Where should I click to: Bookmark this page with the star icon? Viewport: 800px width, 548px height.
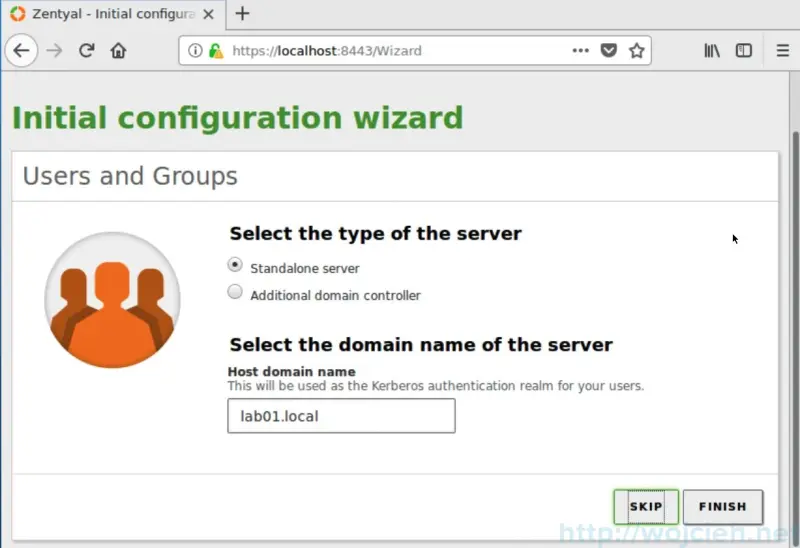click(636, 51)
